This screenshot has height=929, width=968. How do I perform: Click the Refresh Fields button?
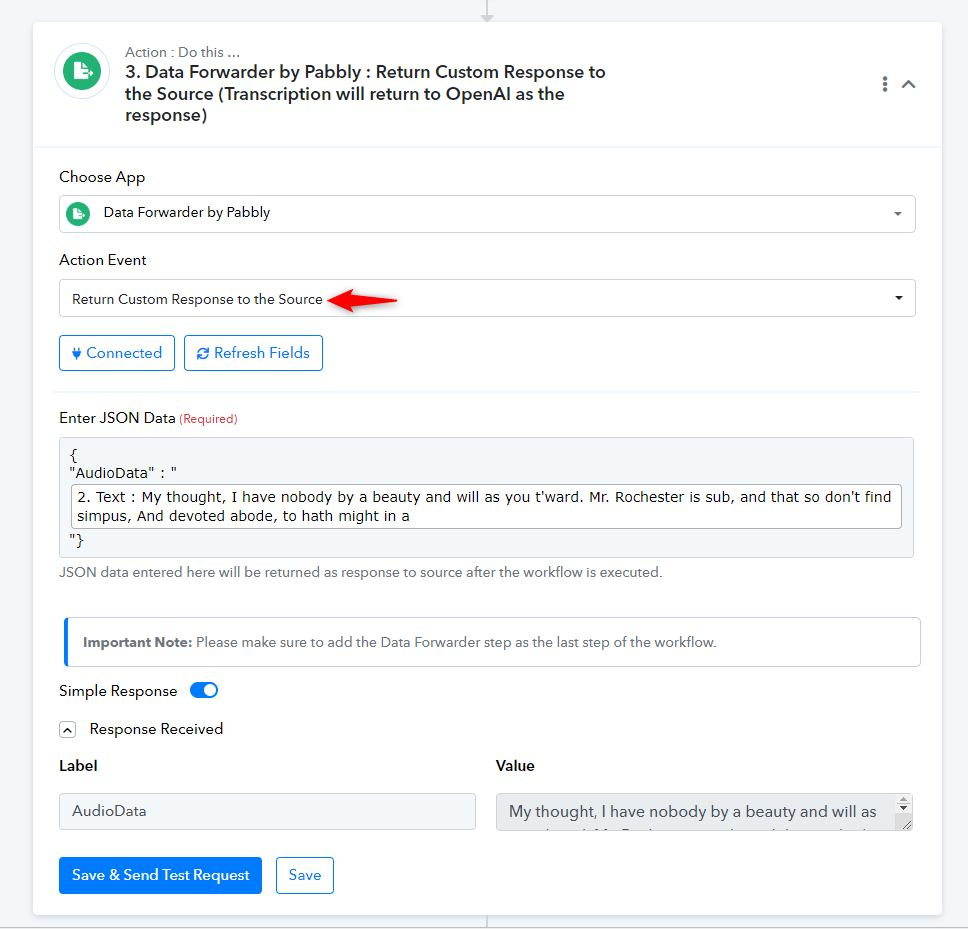pos(253,353)
